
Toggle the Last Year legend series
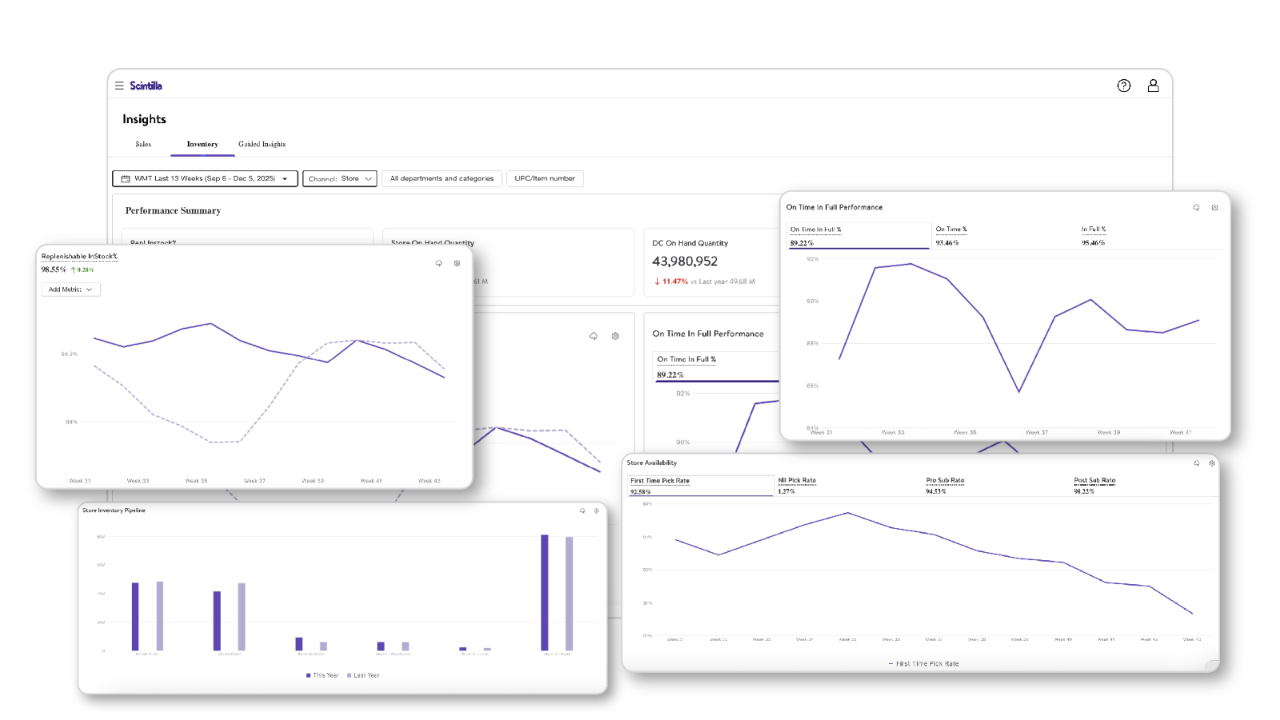(363, 675)
